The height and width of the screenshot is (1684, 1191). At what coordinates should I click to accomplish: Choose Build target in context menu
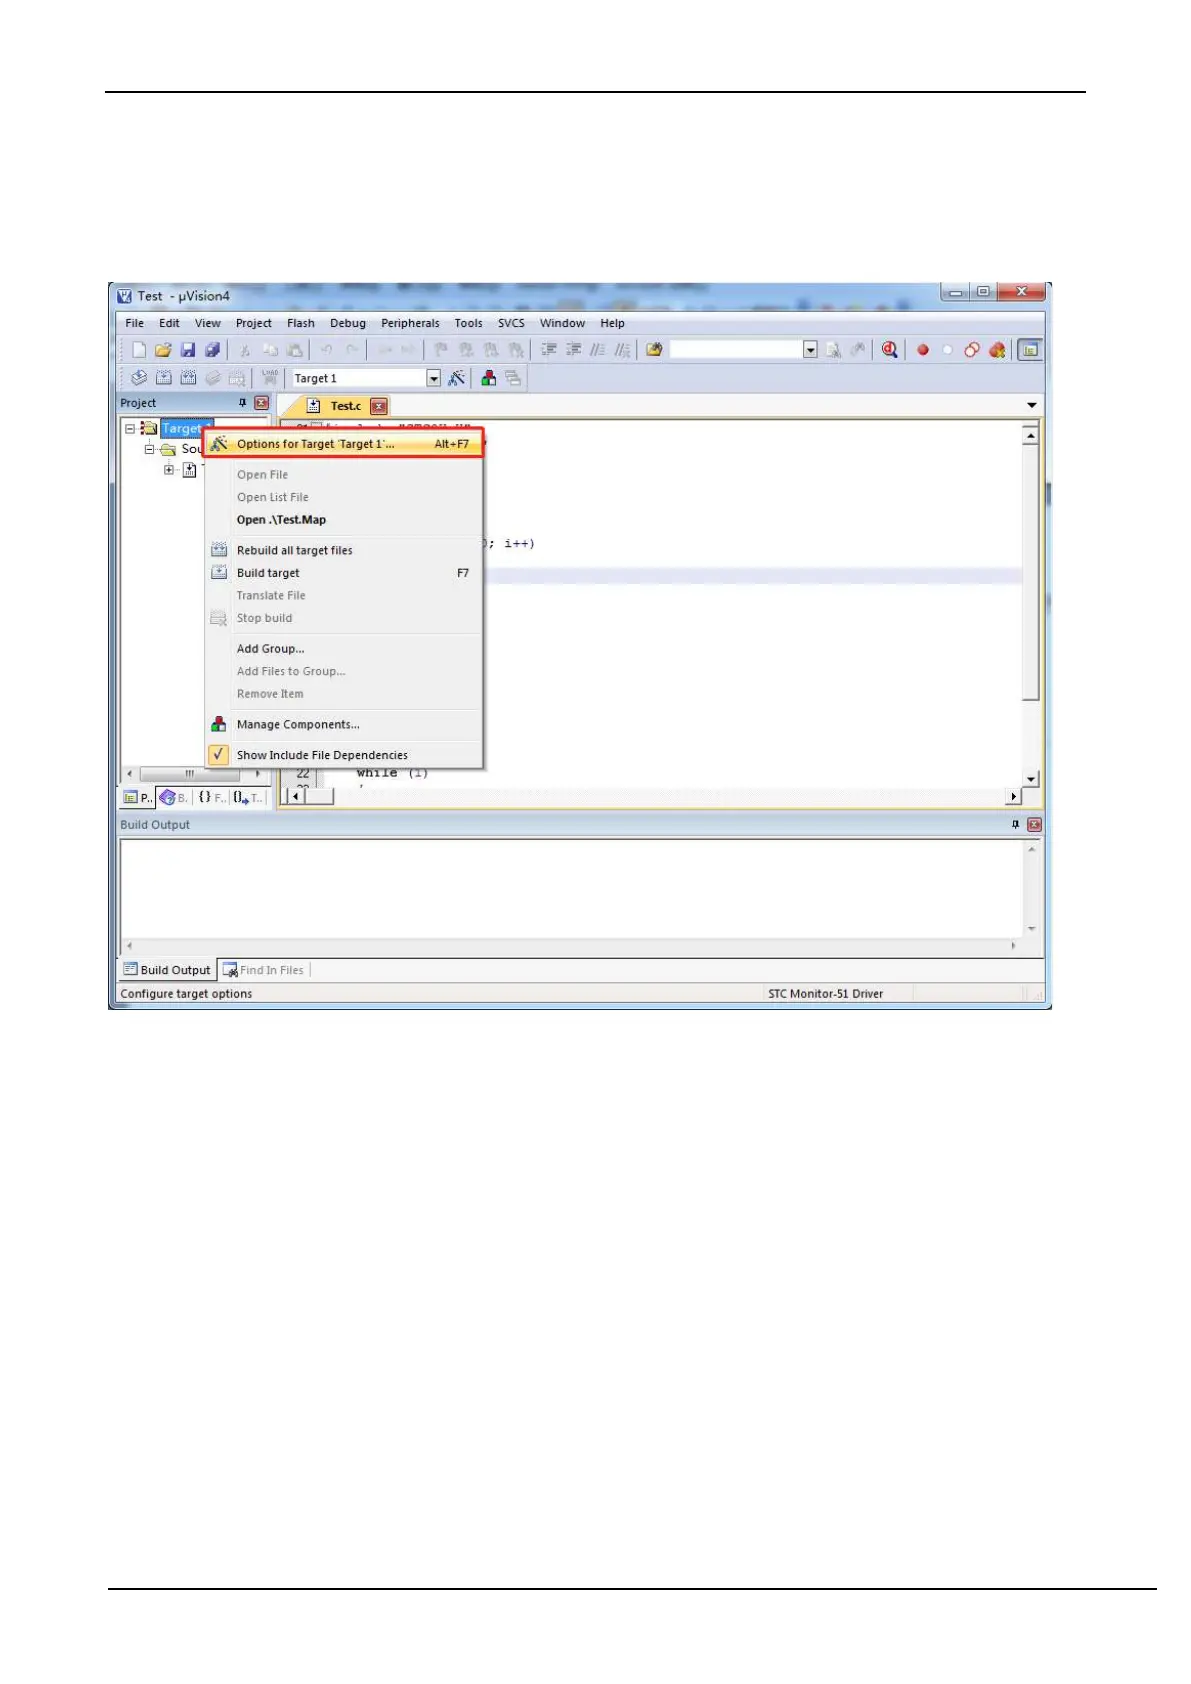343,573
